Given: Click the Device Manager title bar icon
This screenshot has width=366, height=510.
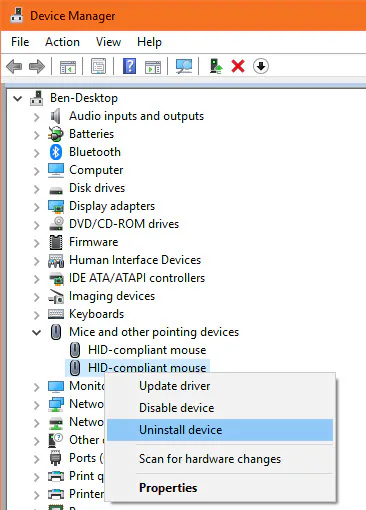Looking at the screenshot, I should (x=16, y=15).
